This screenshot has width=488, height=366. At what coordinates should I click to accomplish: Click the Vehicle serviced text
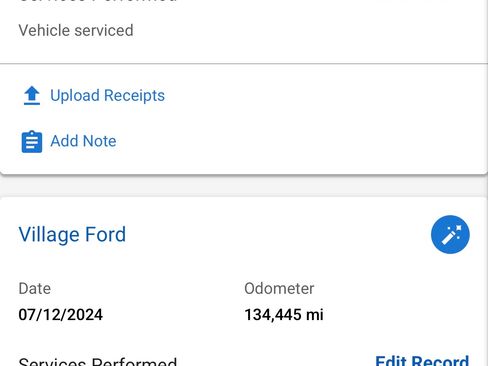tap(76, 30)
